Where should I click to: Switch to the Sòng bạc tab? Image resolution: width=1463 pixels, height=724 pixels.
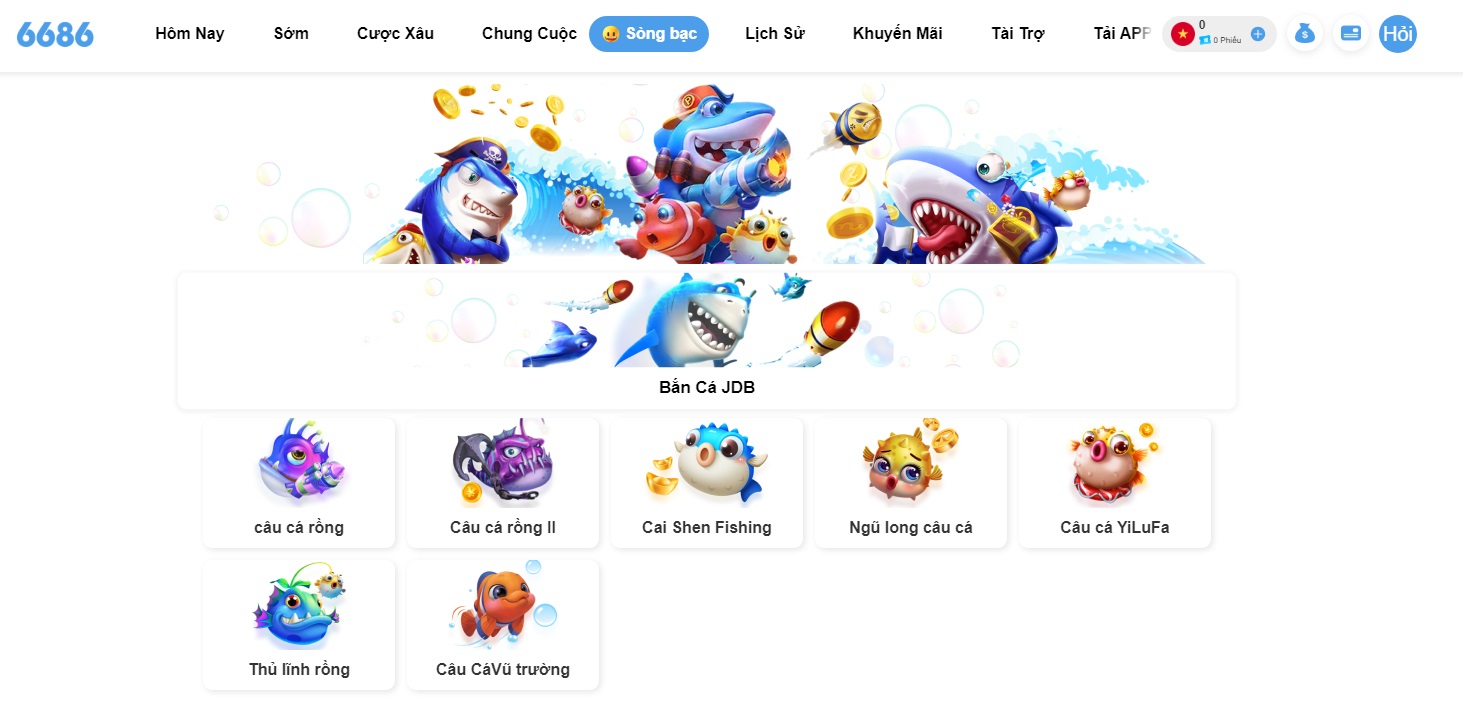coord(649,34)
